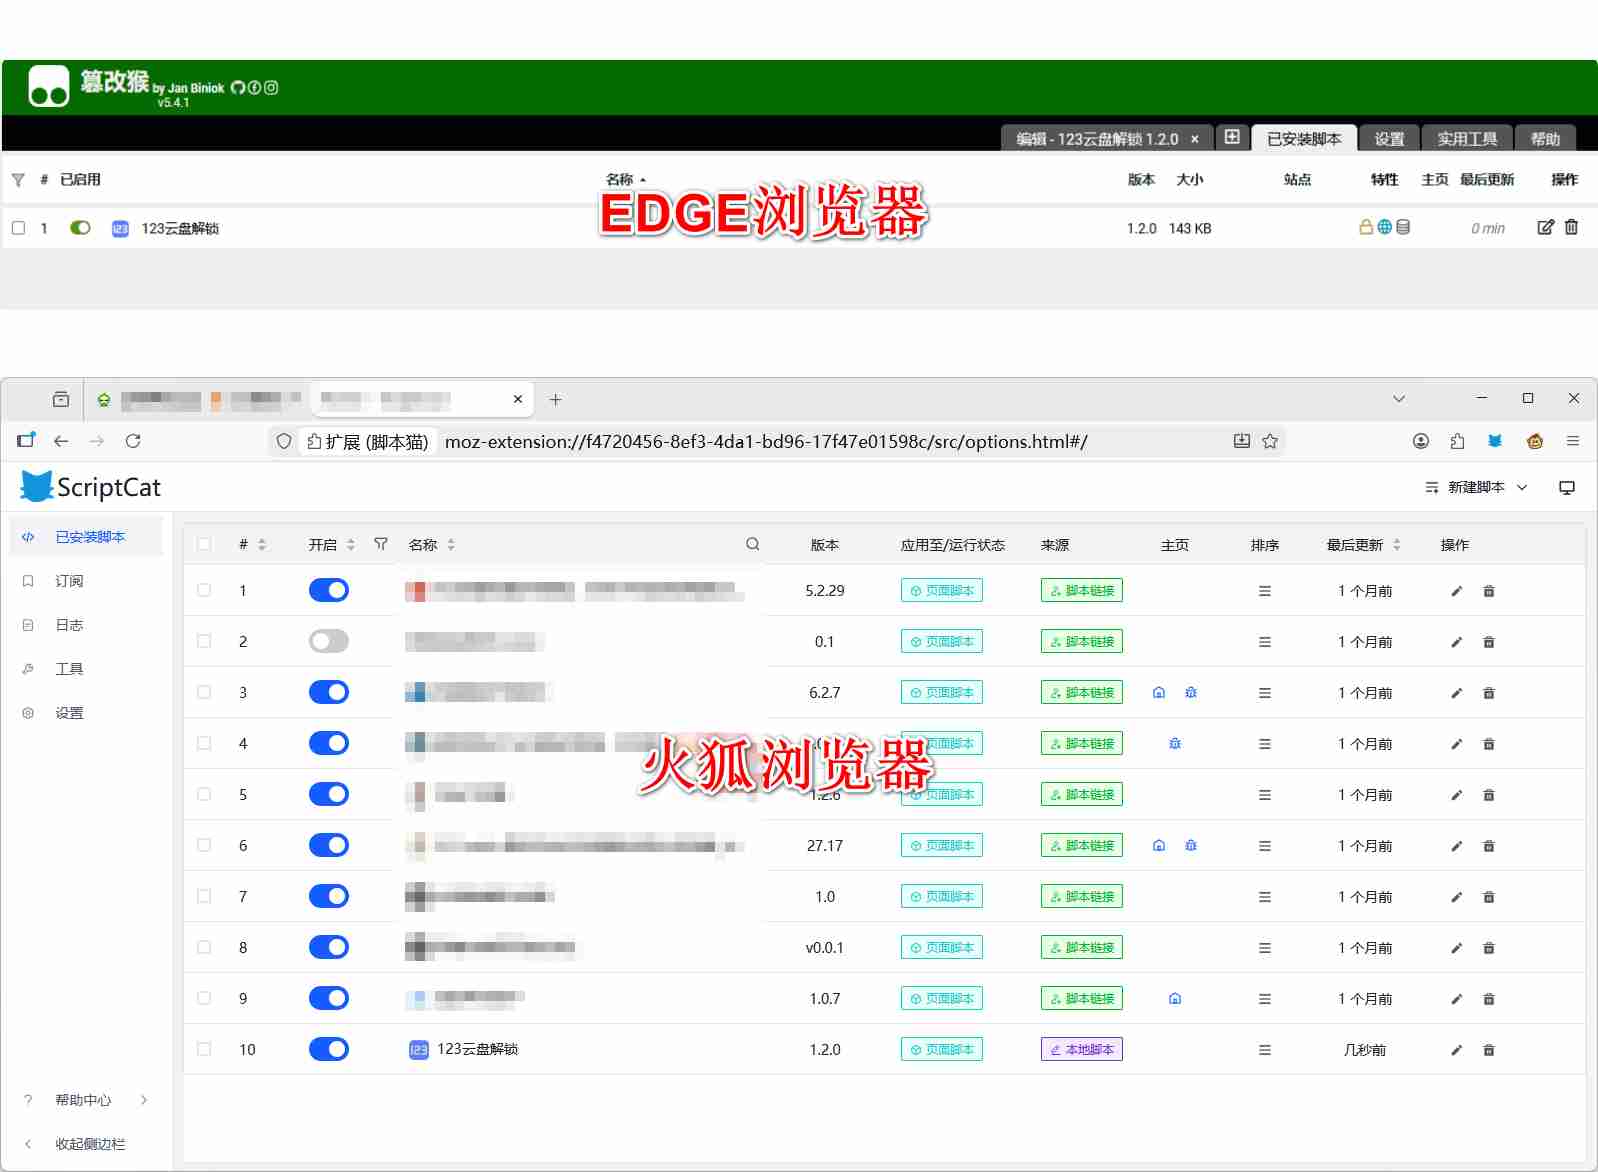1598x1172 pixels.
Task: Open the bug report icon in row 4
Action: pyautogui.click(x=1175, y=744)
